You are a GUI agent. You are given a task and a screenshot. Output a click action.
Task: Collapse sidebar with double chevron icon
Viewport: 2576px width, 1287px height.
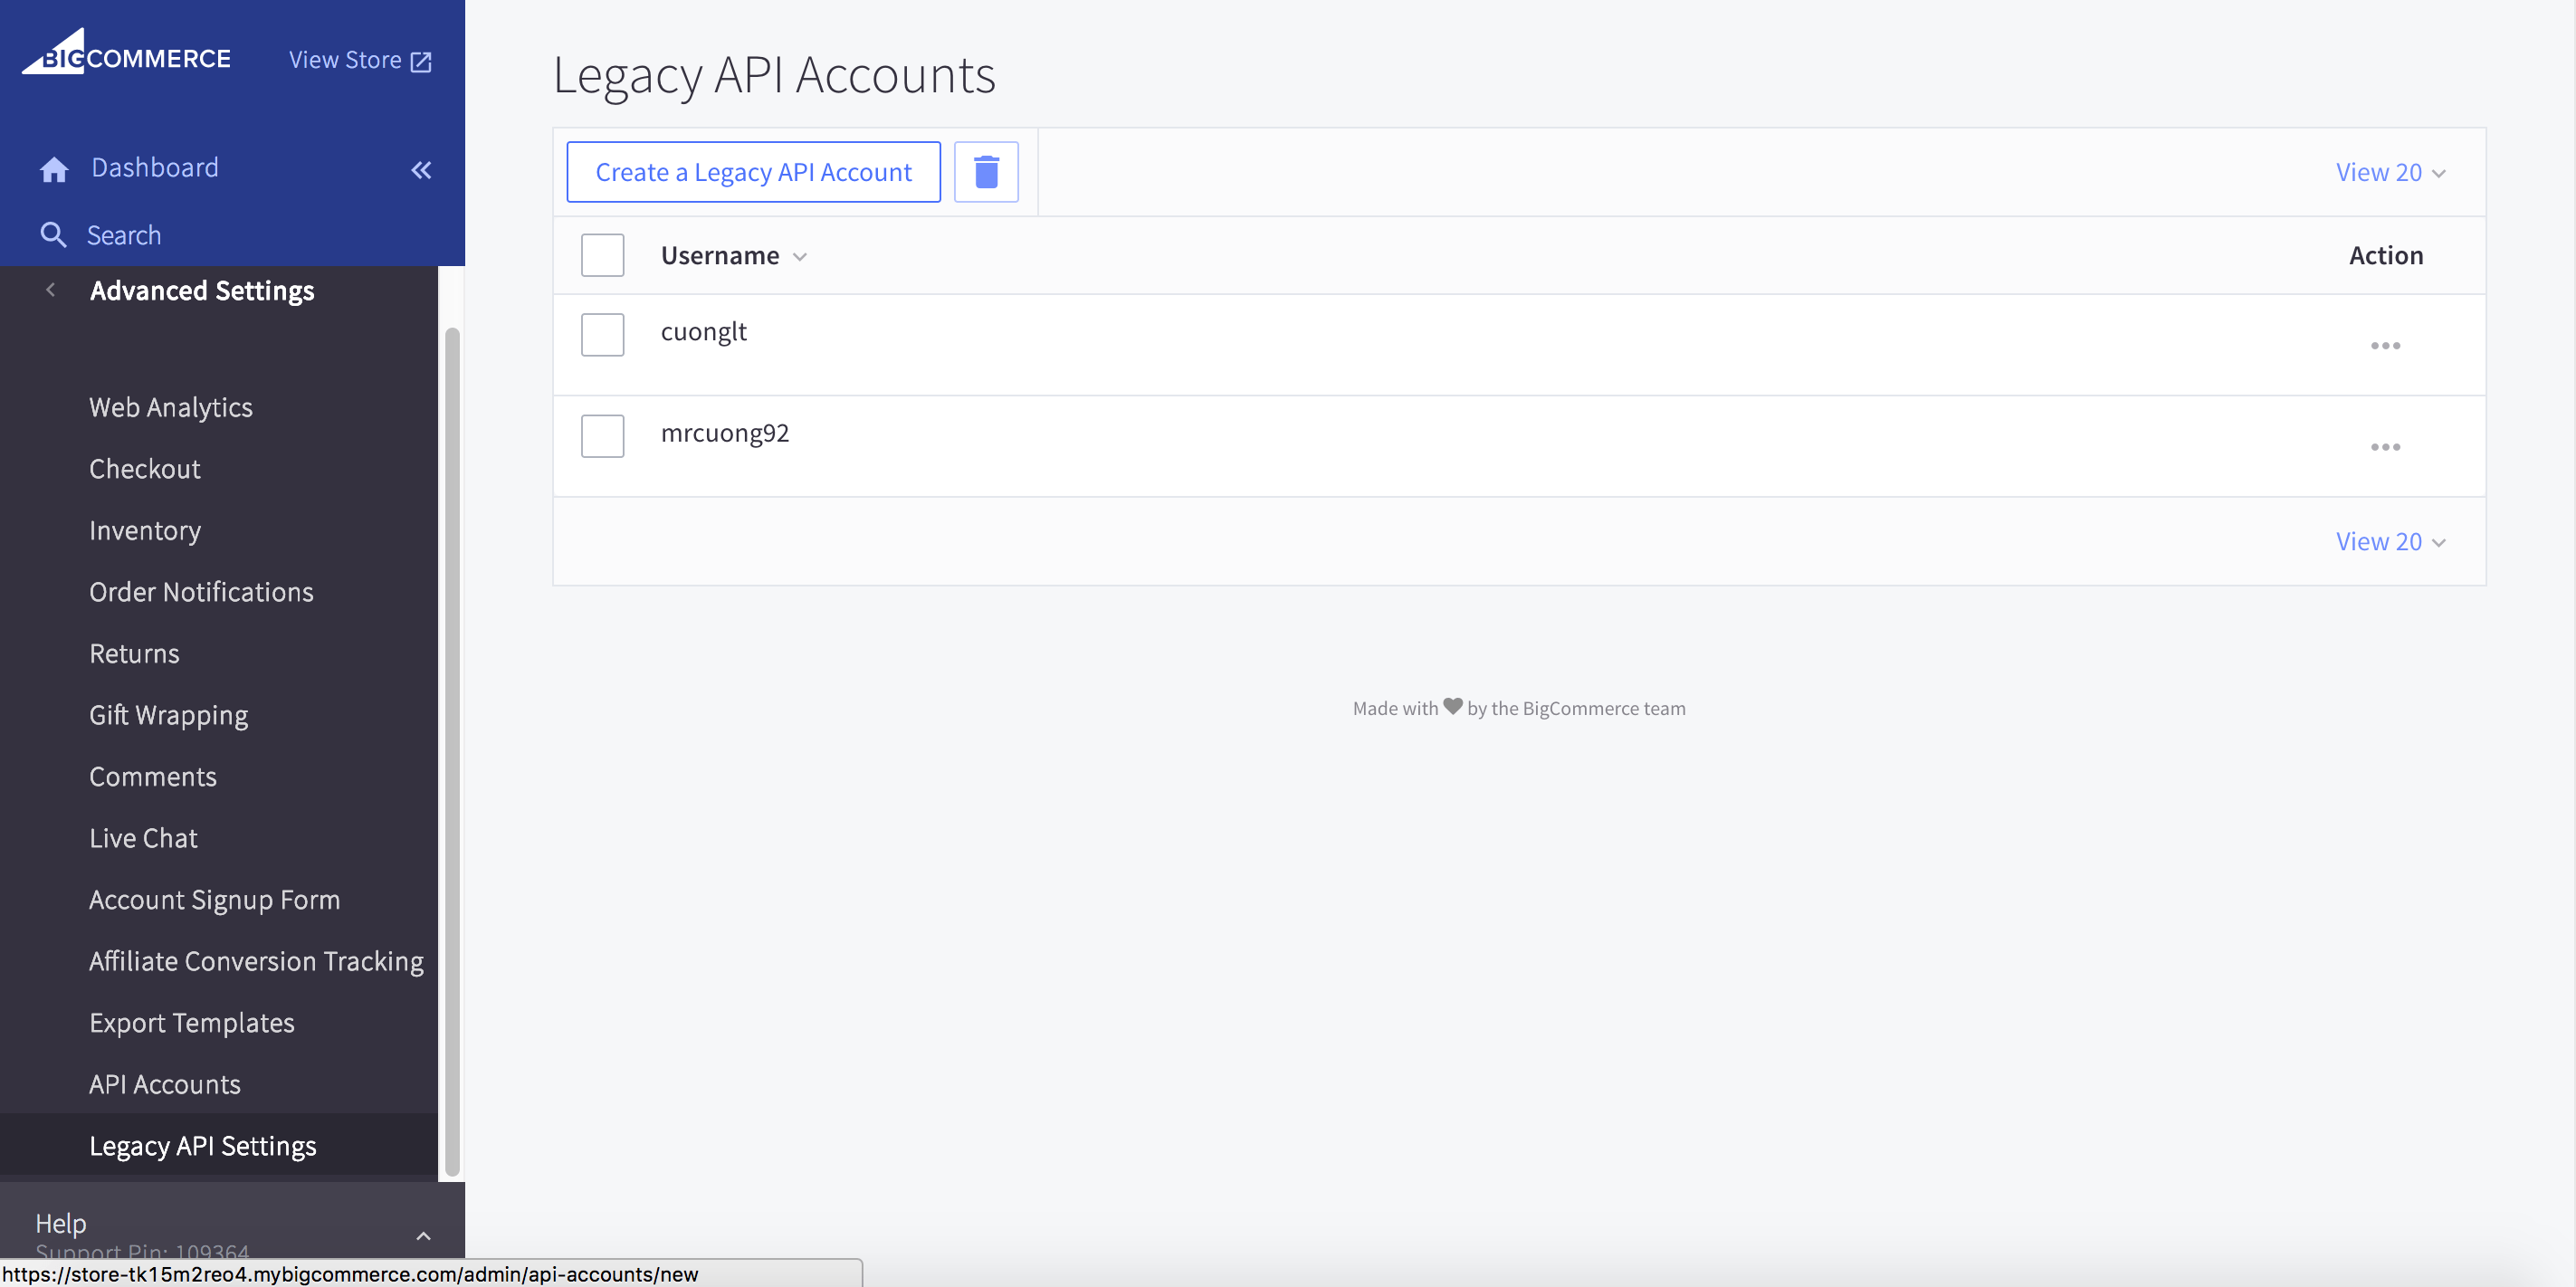(421, 170)
